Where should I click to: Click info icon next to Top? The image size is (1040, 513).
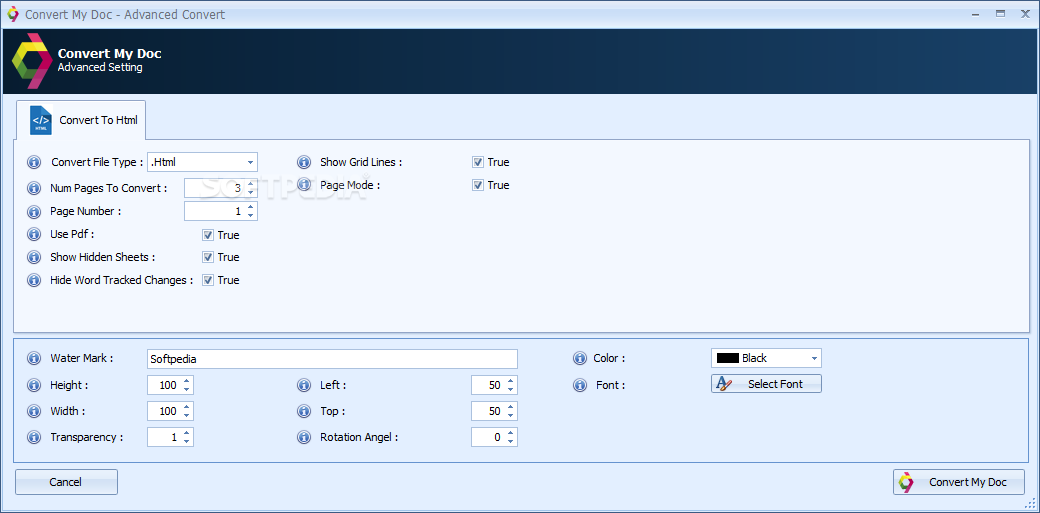point(304,411)
